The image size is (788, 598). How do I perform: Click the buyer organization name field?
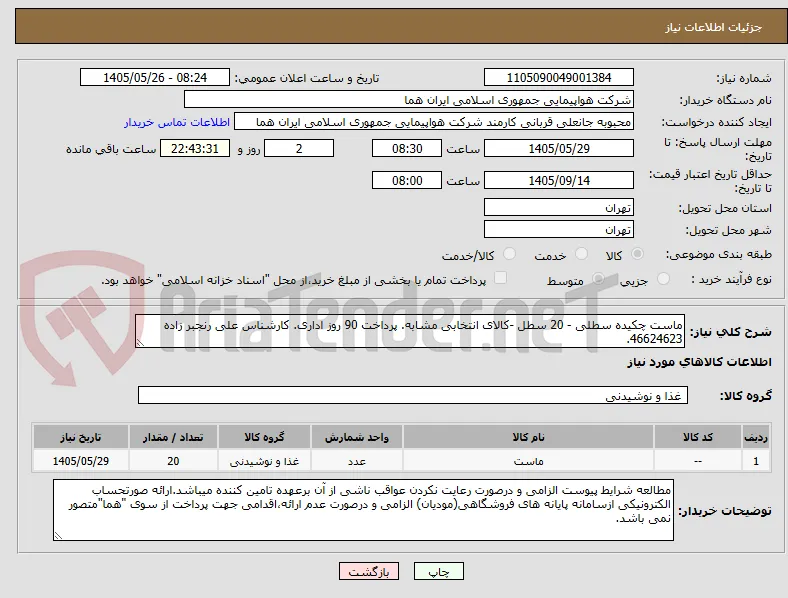[409, 99]
